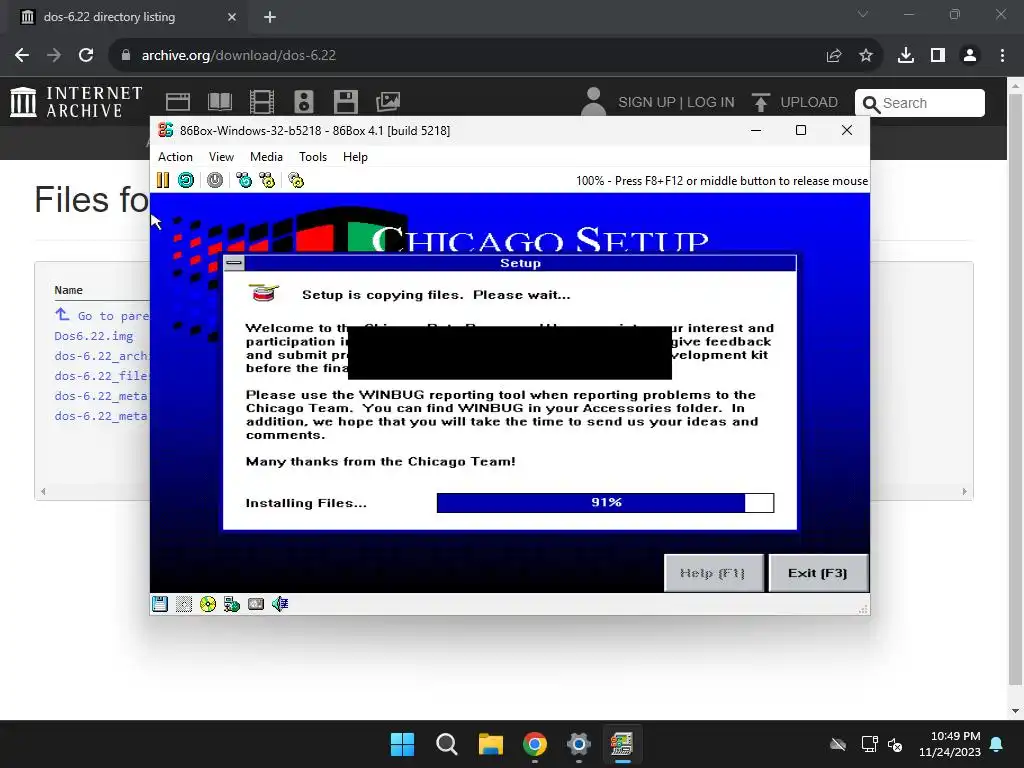Reload the page in Chrome

click(x=86, y=56)
